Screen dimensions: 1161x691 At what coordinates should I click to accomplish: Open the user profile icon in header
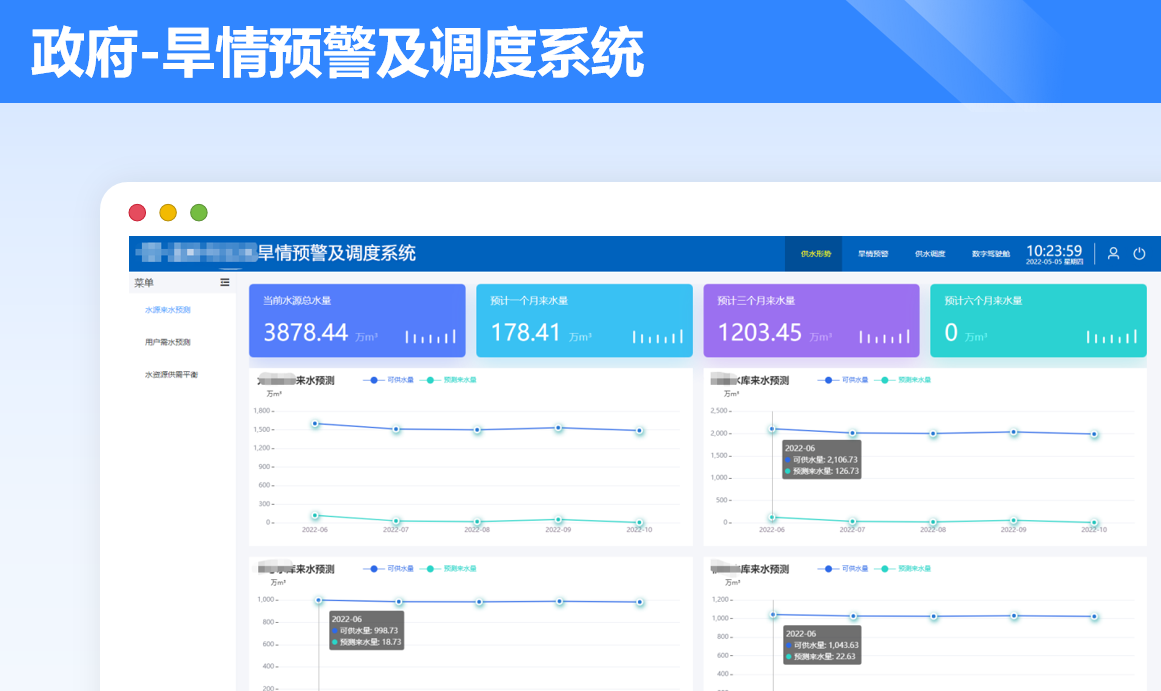coord(1113,253)
